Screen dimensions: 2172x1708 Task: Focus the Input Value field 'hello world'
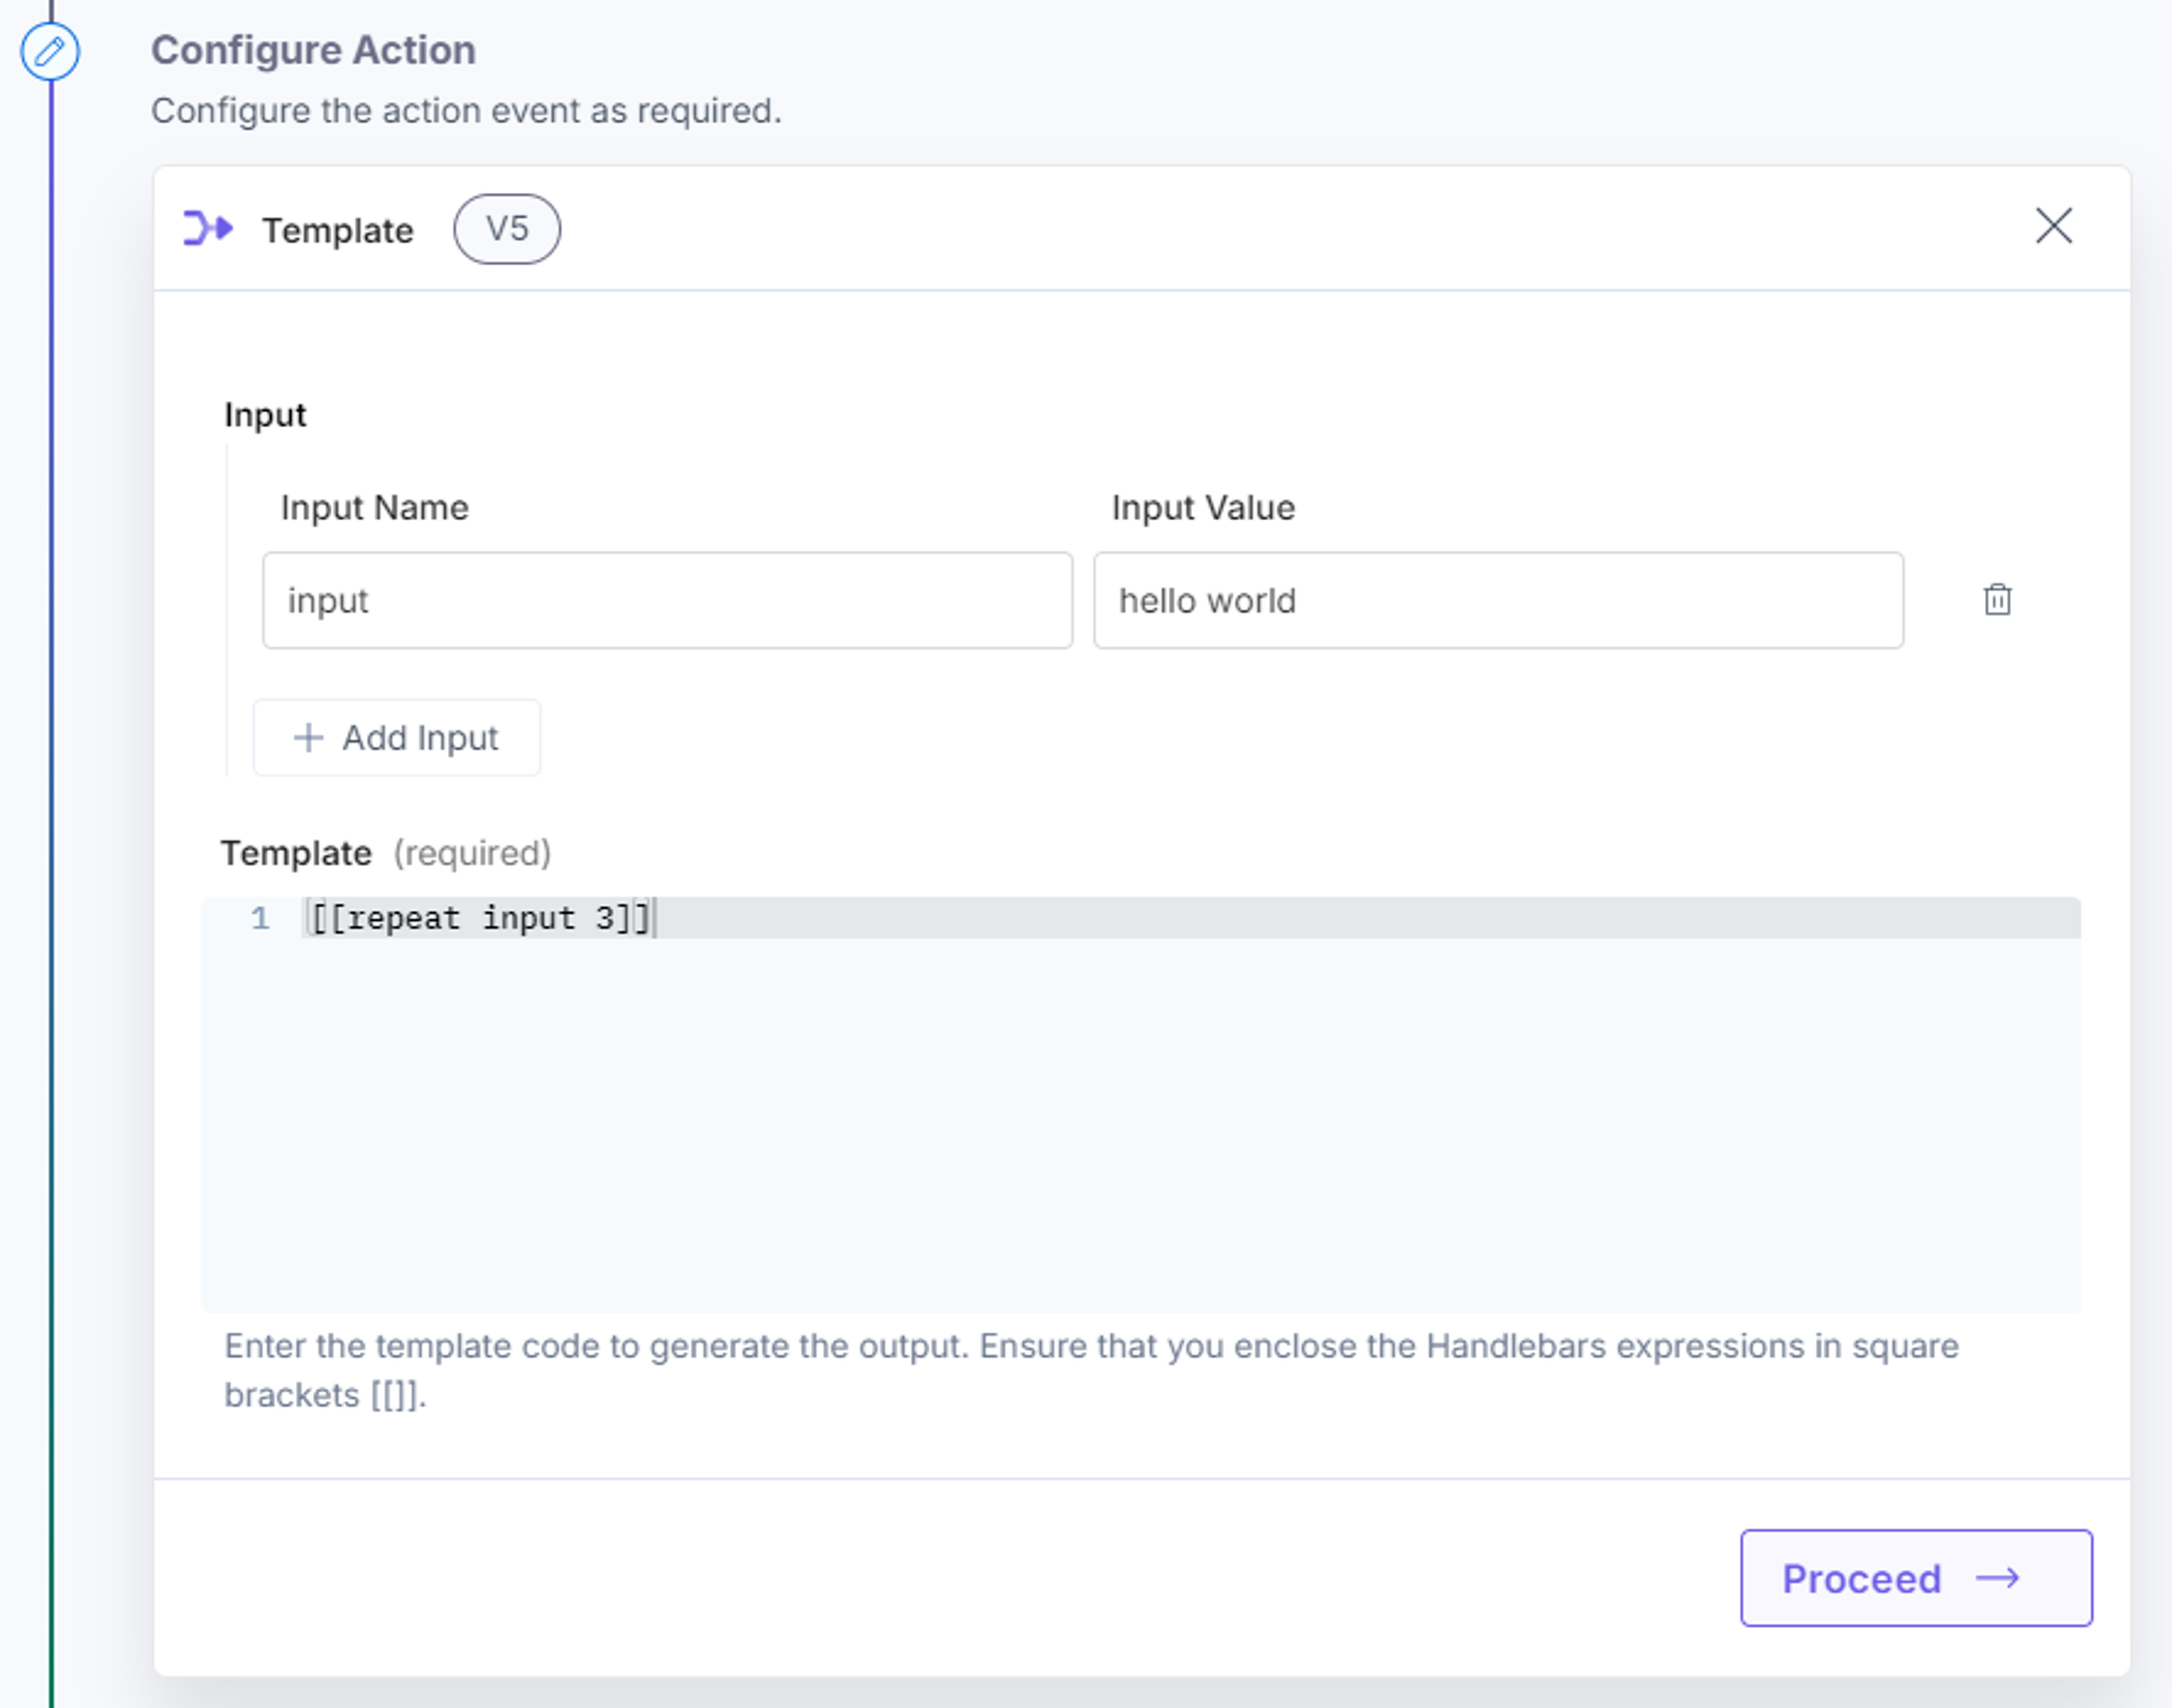tap(1498, 600)
